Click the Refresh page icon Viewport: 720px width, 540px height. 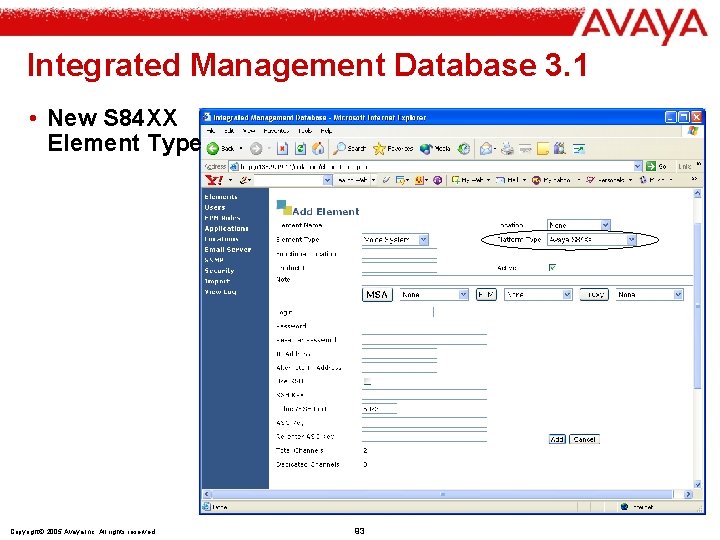pyautogui.click(x=300, y=148)
